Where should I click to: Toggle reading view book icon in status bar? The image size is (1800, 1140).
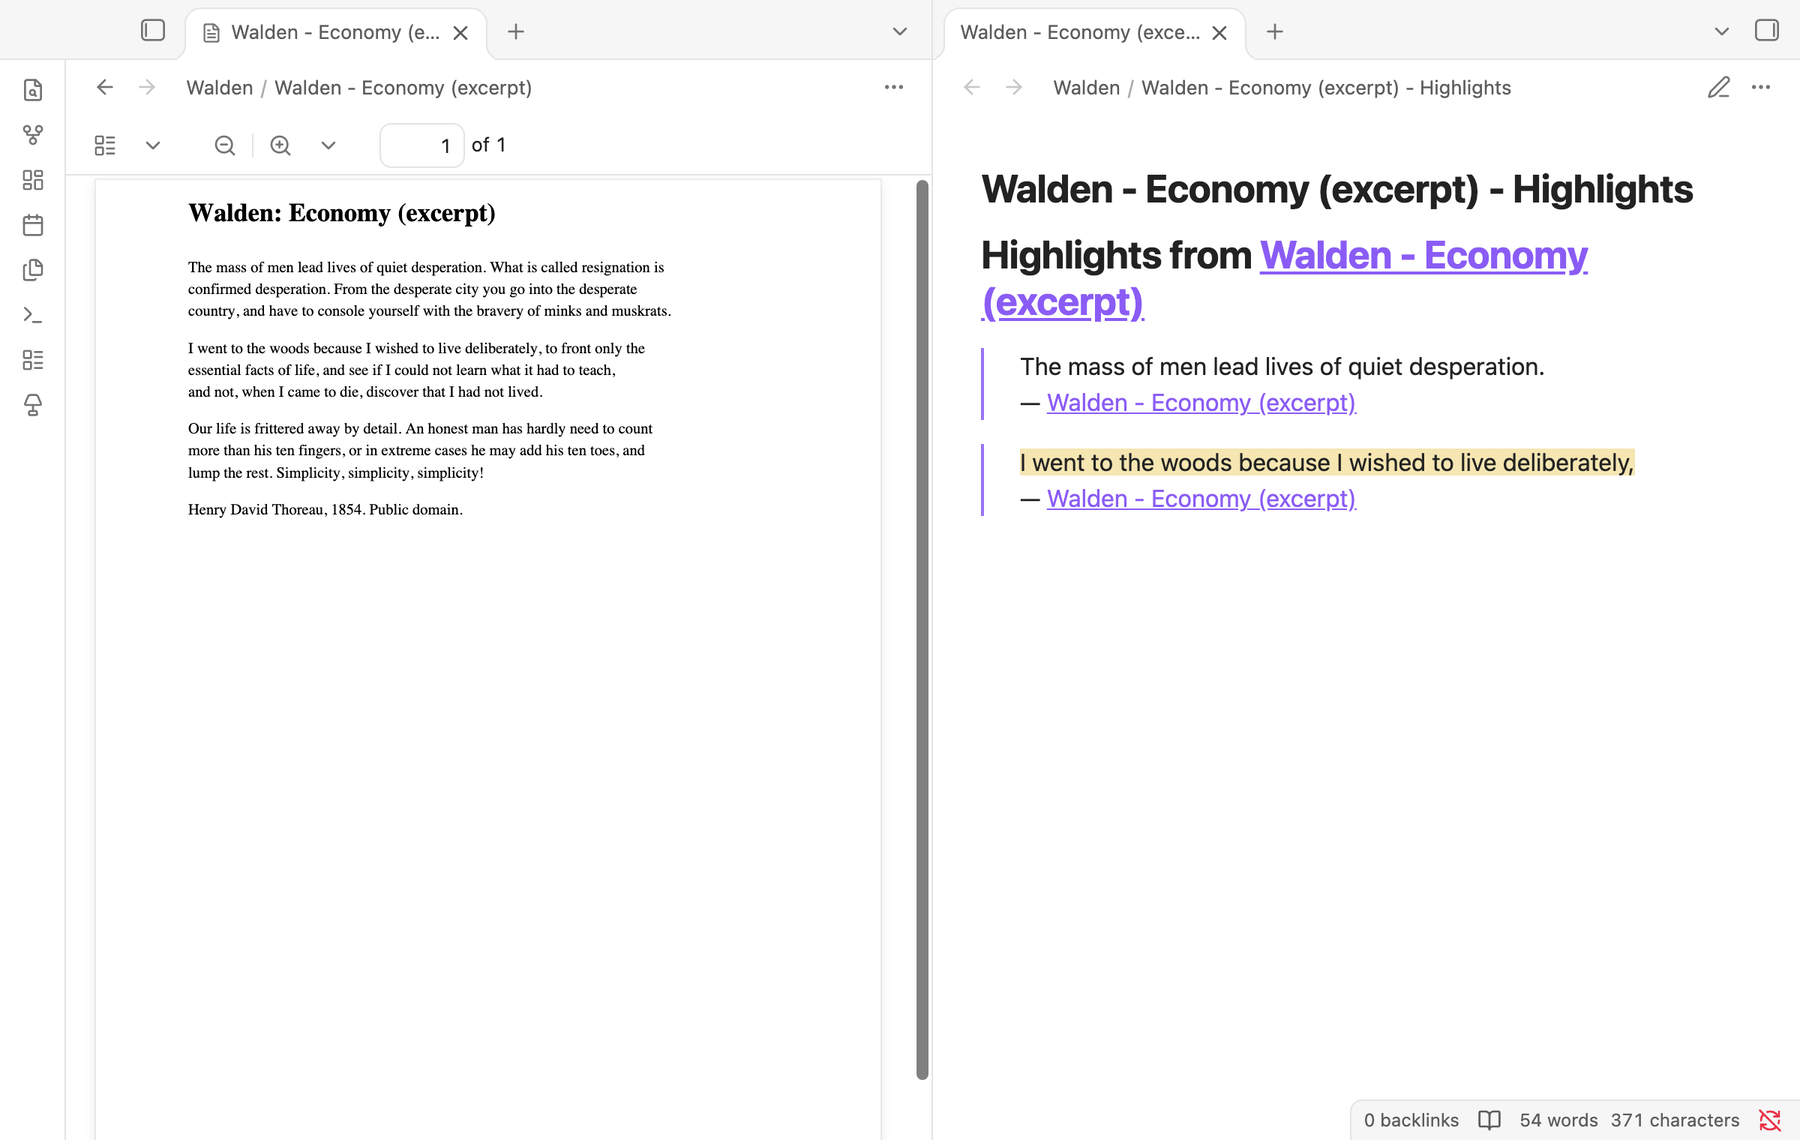[1489, 1120]
